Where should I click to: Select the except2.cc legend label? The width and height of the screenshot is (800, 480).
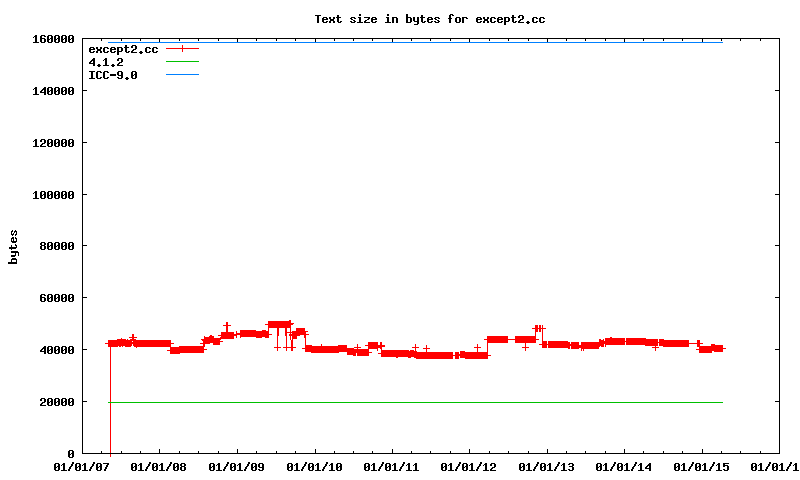(123, 49)
